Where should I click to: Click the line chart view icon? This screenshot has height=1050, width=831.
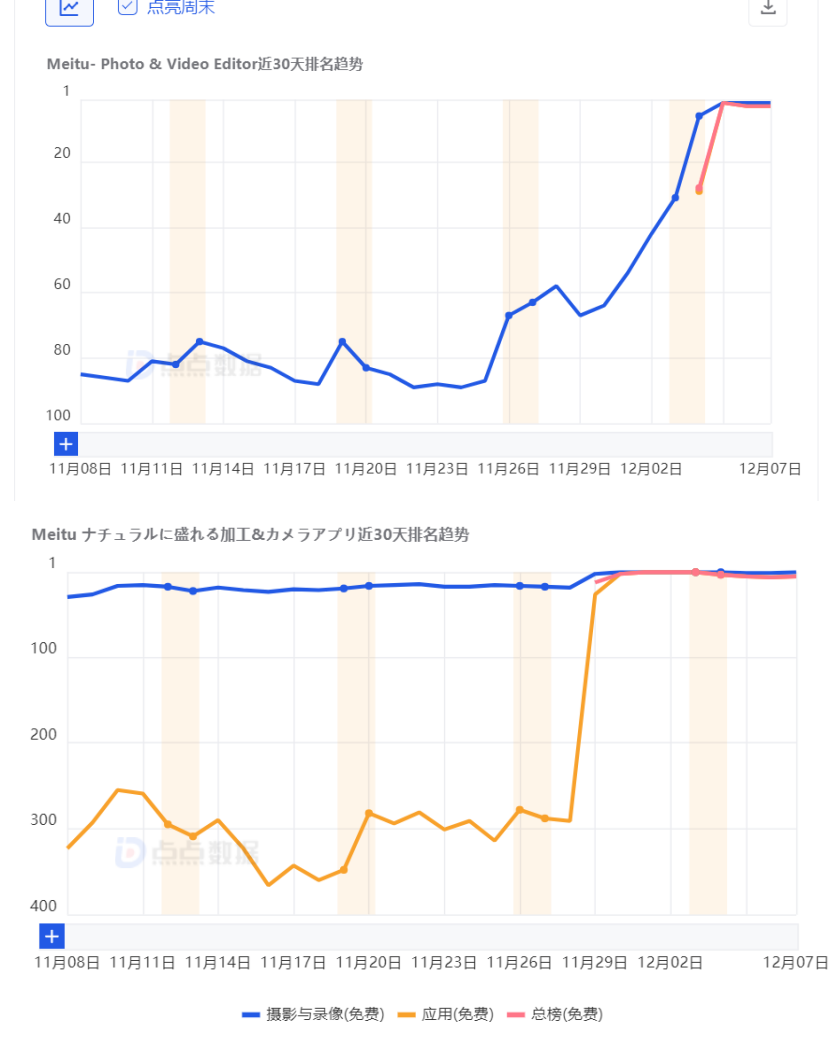tap(69, 8)
